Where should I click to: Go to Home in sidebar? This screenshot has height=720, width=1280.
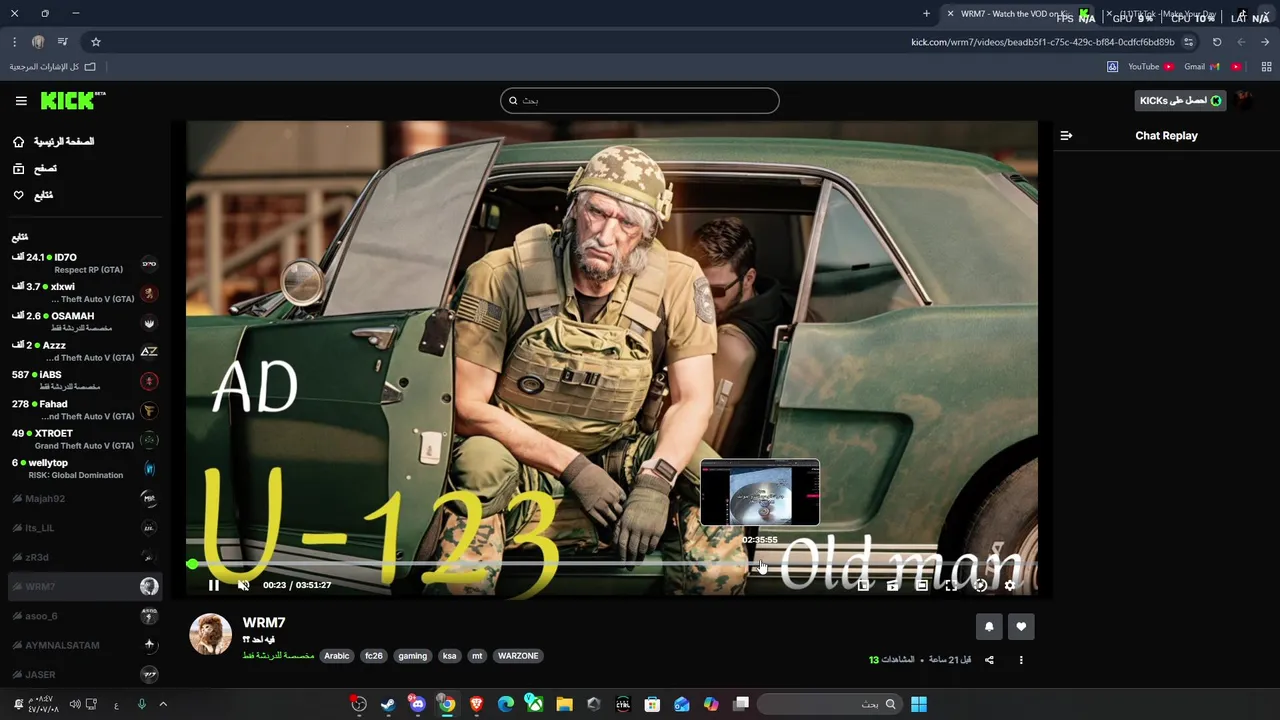(x=54, y=142)
